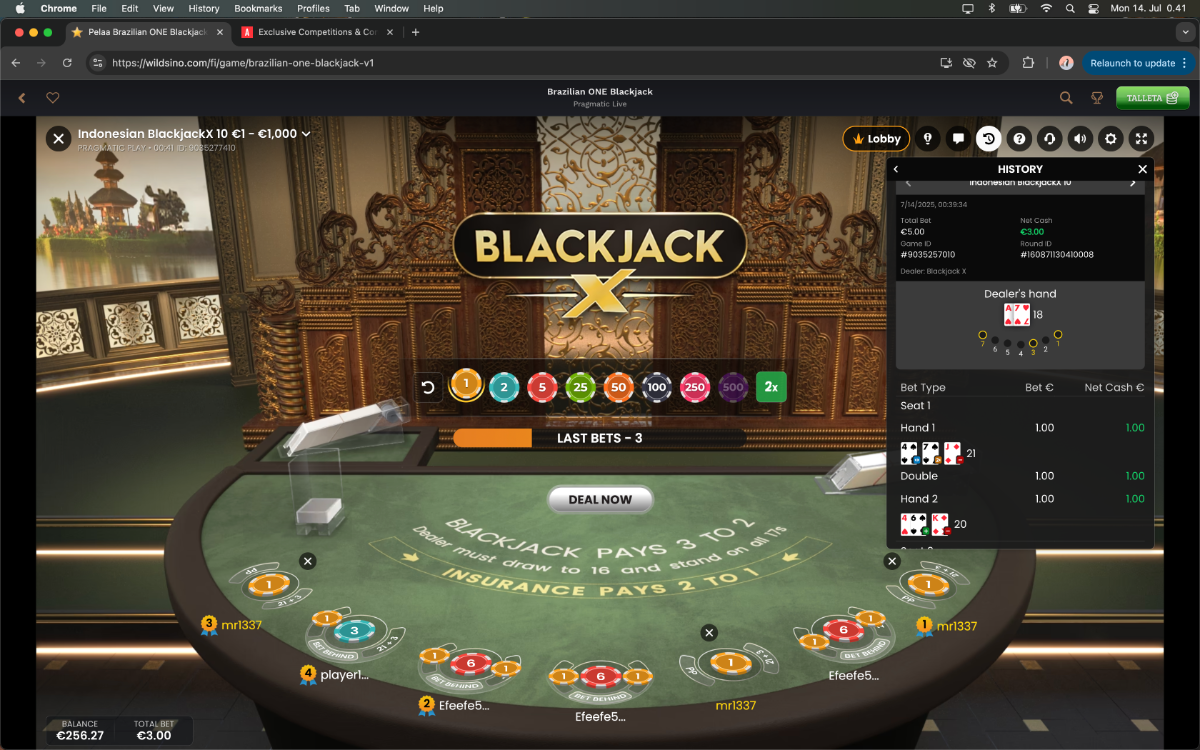Open the live chat speech-bubble icon
This screenshot has height=750, width=1200.
click(x=958, y=139)
